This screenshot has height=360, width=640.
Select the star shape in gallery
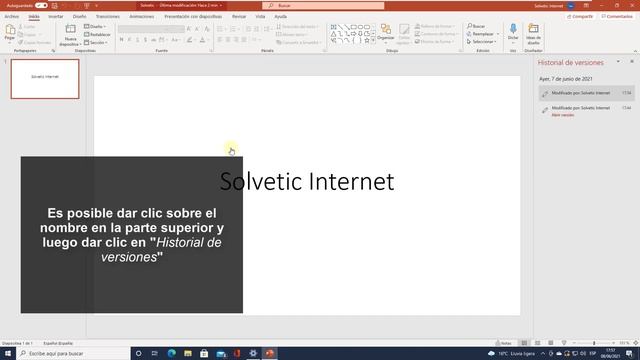pos(367,40)
